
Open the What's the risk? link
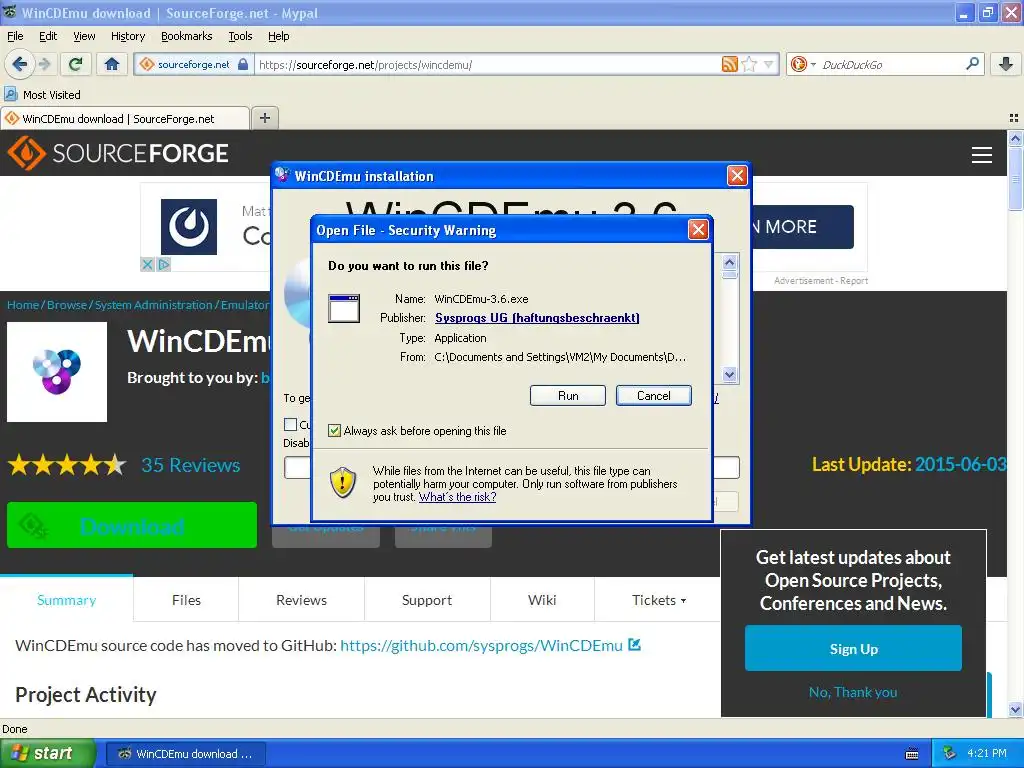tap(457, 497)
